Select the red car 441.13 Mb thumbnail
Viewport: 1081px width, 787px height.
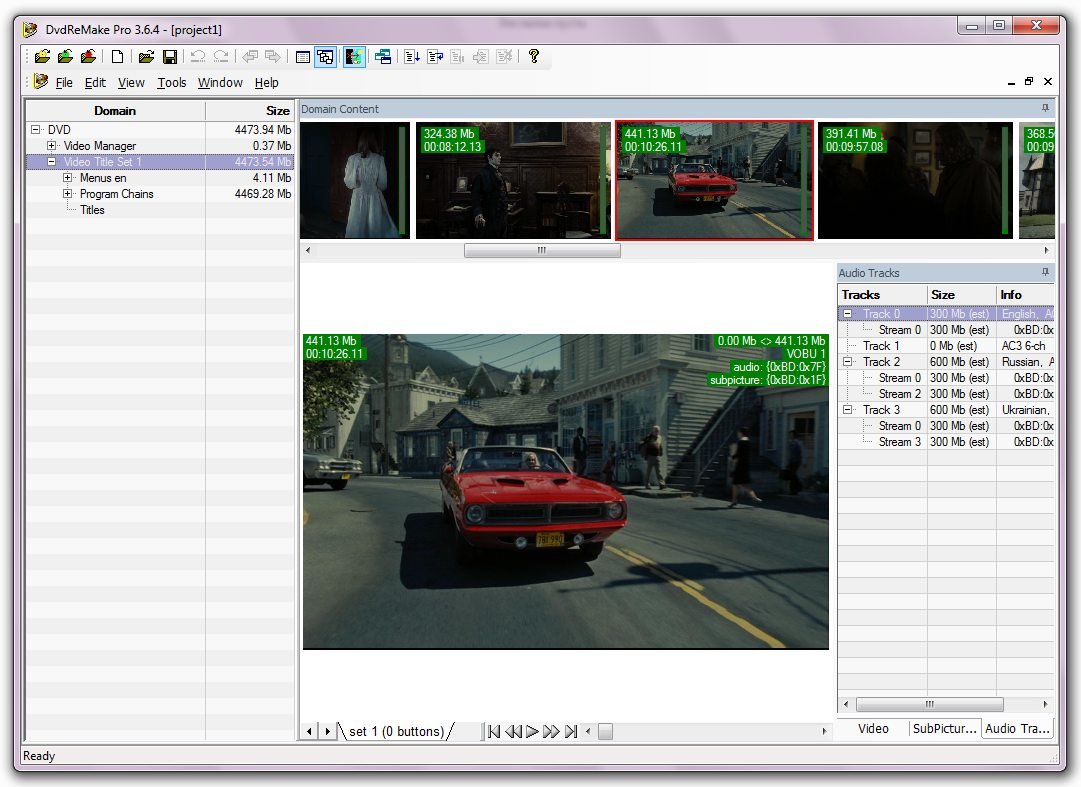(x=714, y=181)
